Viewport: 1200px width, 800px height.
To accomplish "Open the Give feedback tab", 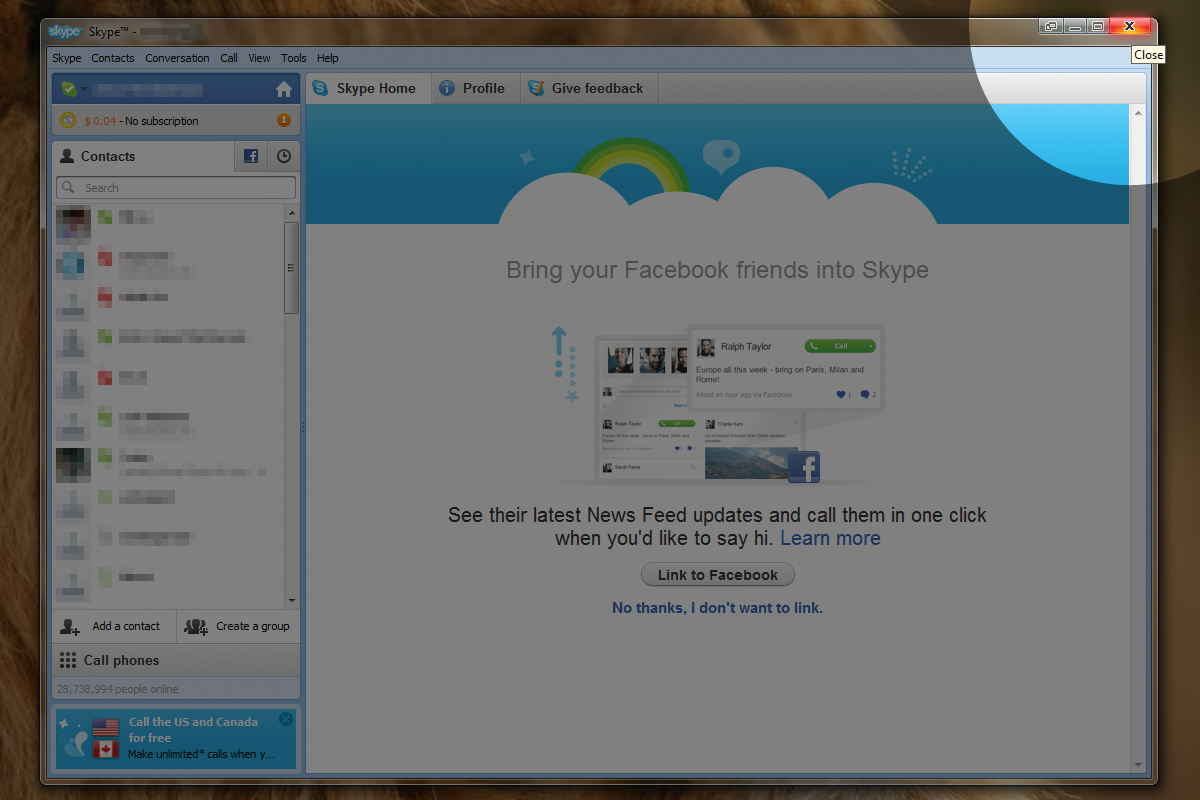I will [x=589, y=88].
